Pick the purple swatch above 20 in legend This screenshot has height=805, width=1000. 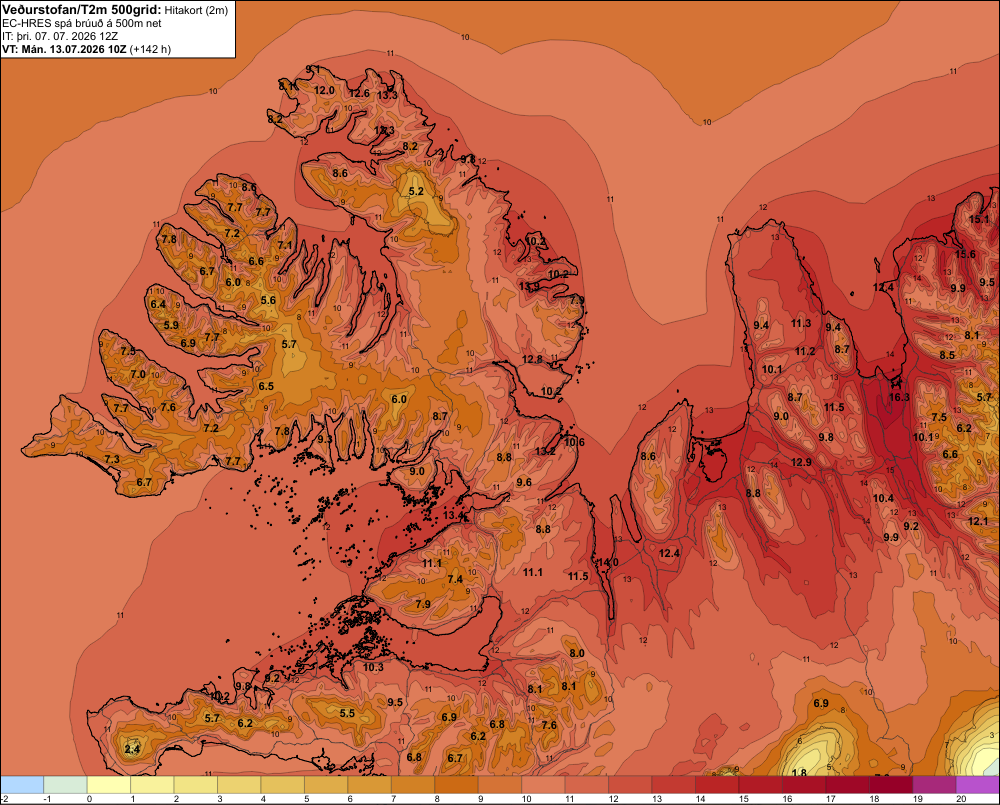pyautogui.click(x=978, y=785)
